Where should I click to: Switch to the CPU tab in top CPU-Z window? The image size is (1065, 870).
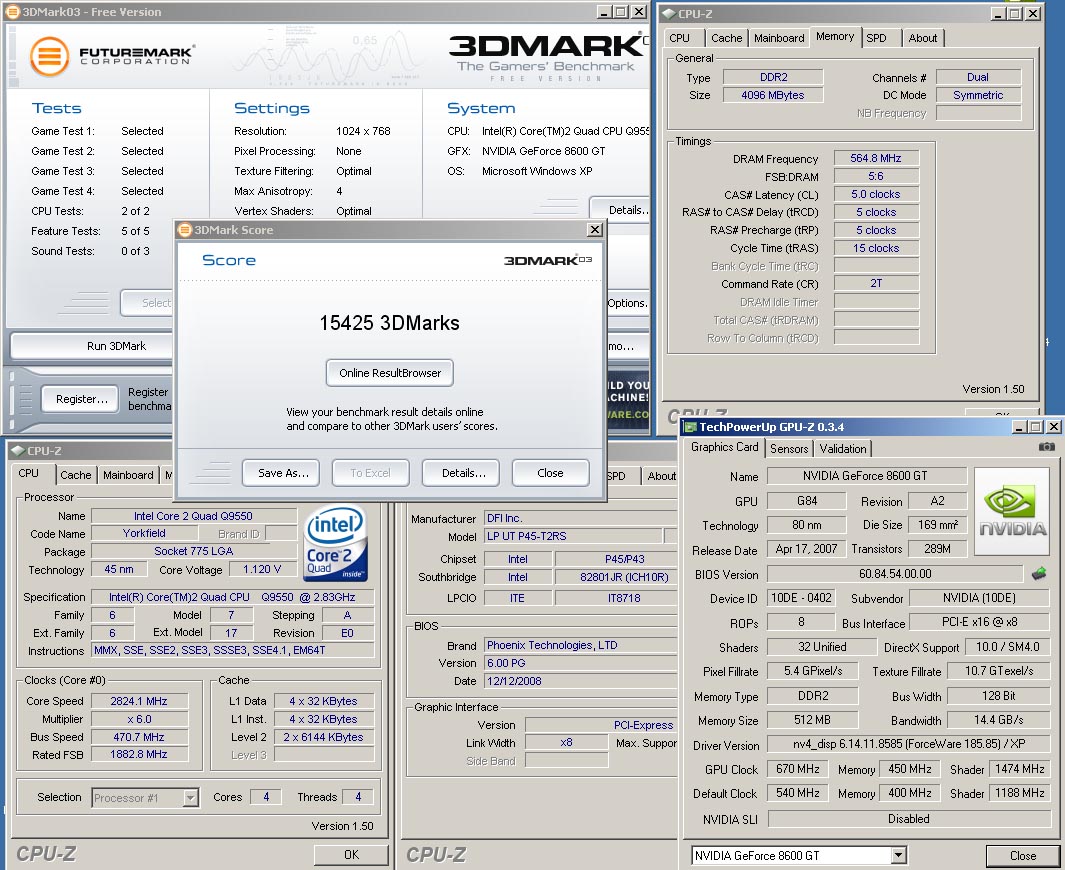680,38
